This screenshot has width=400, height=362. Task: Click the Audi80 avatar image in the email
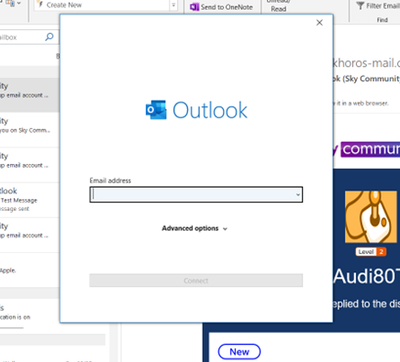pyautogui.click(x=371, y=217)
